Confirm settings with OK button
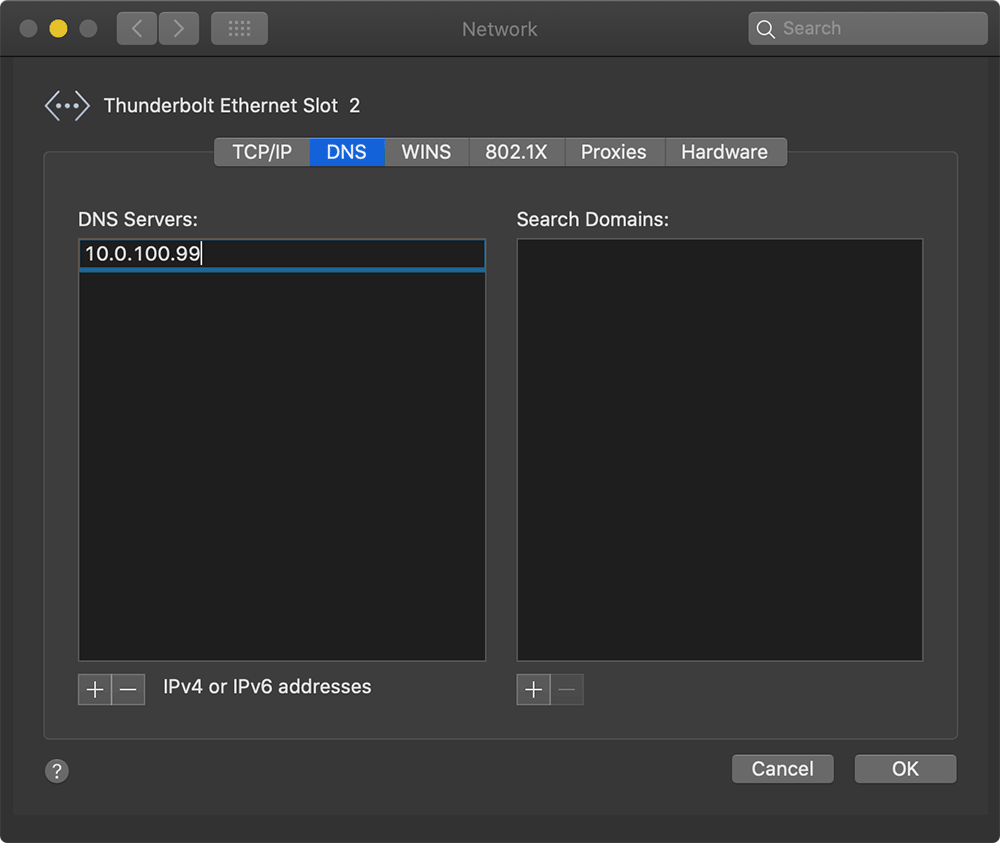The image size is (1000, 843). tap(905, 768)
